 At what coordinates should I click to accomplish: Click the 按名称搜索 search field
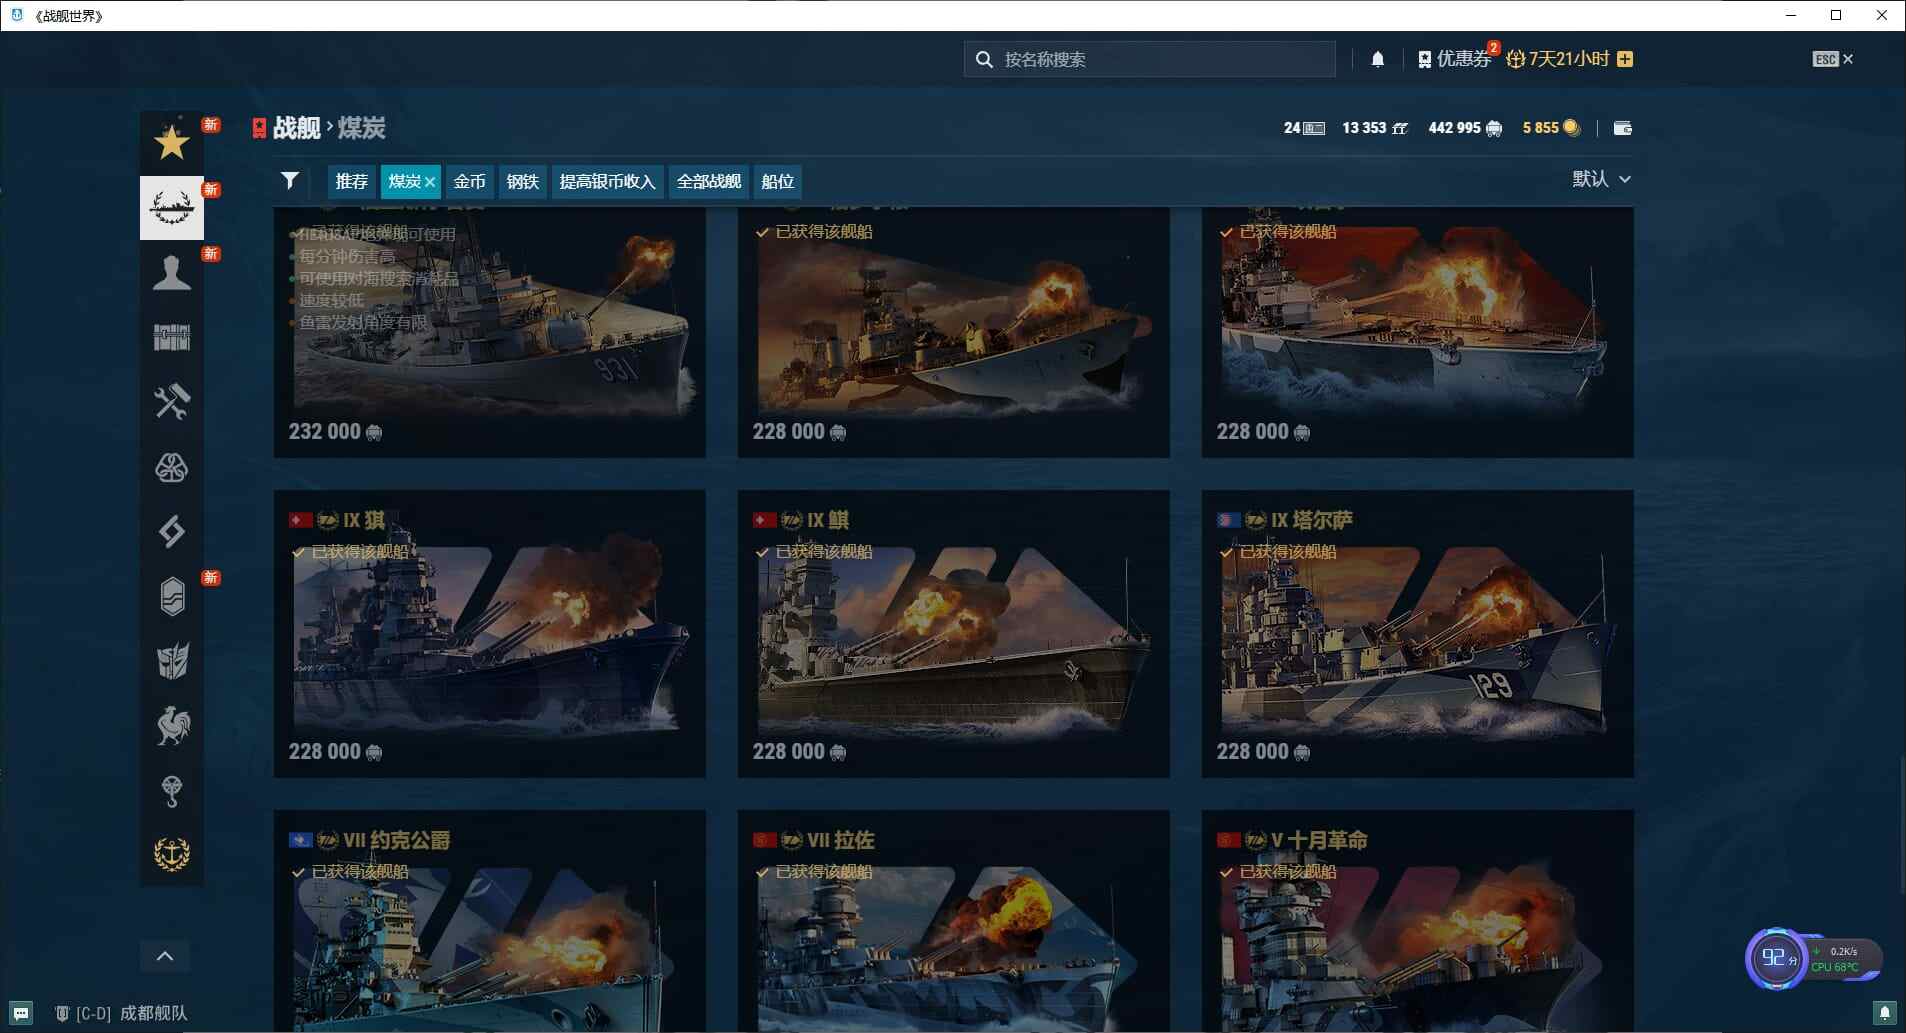[x=1150, y=59]
